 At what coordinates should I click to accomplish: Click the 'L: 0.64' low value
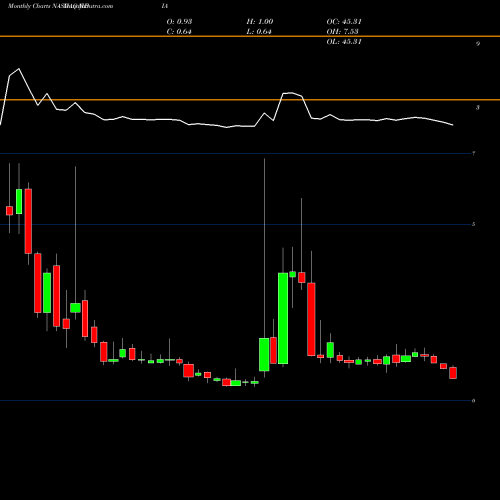click(x=259, y=32)
